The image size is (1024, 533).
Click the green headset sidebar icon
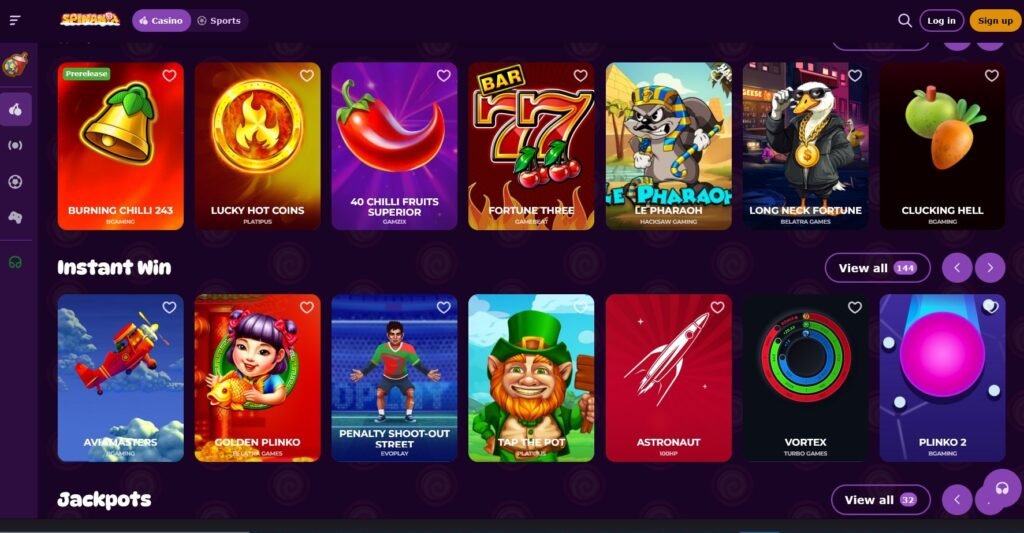16,263
